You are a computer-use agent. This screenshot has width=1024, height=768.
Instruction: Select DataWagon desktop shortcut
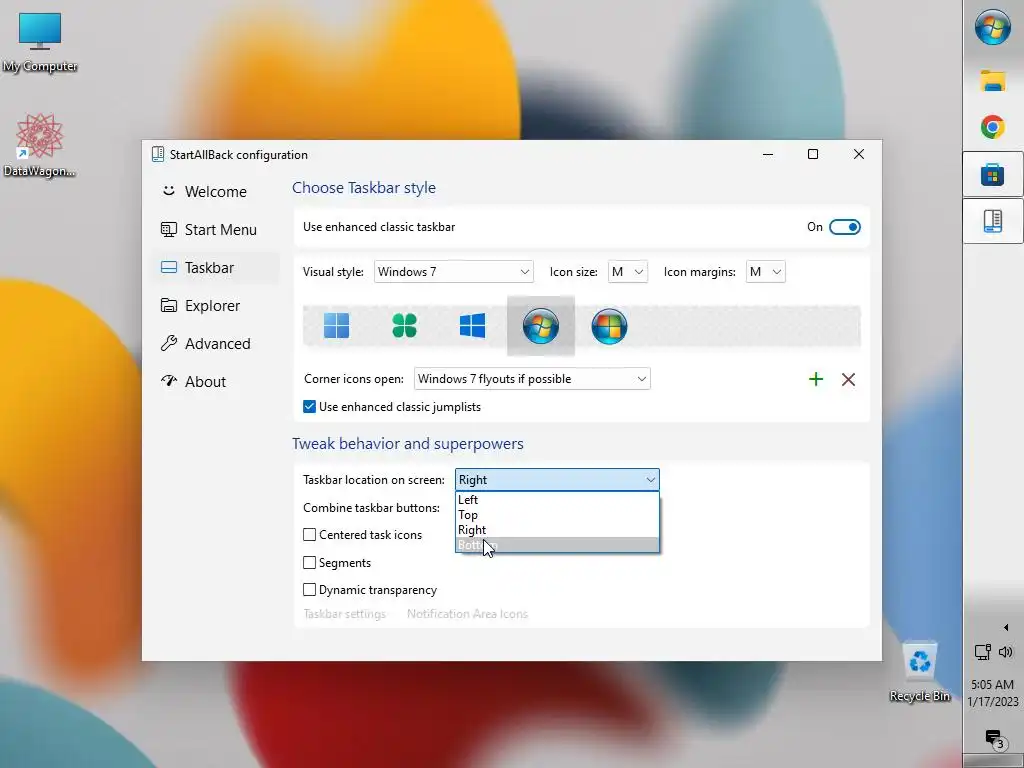tap(39, 145)
